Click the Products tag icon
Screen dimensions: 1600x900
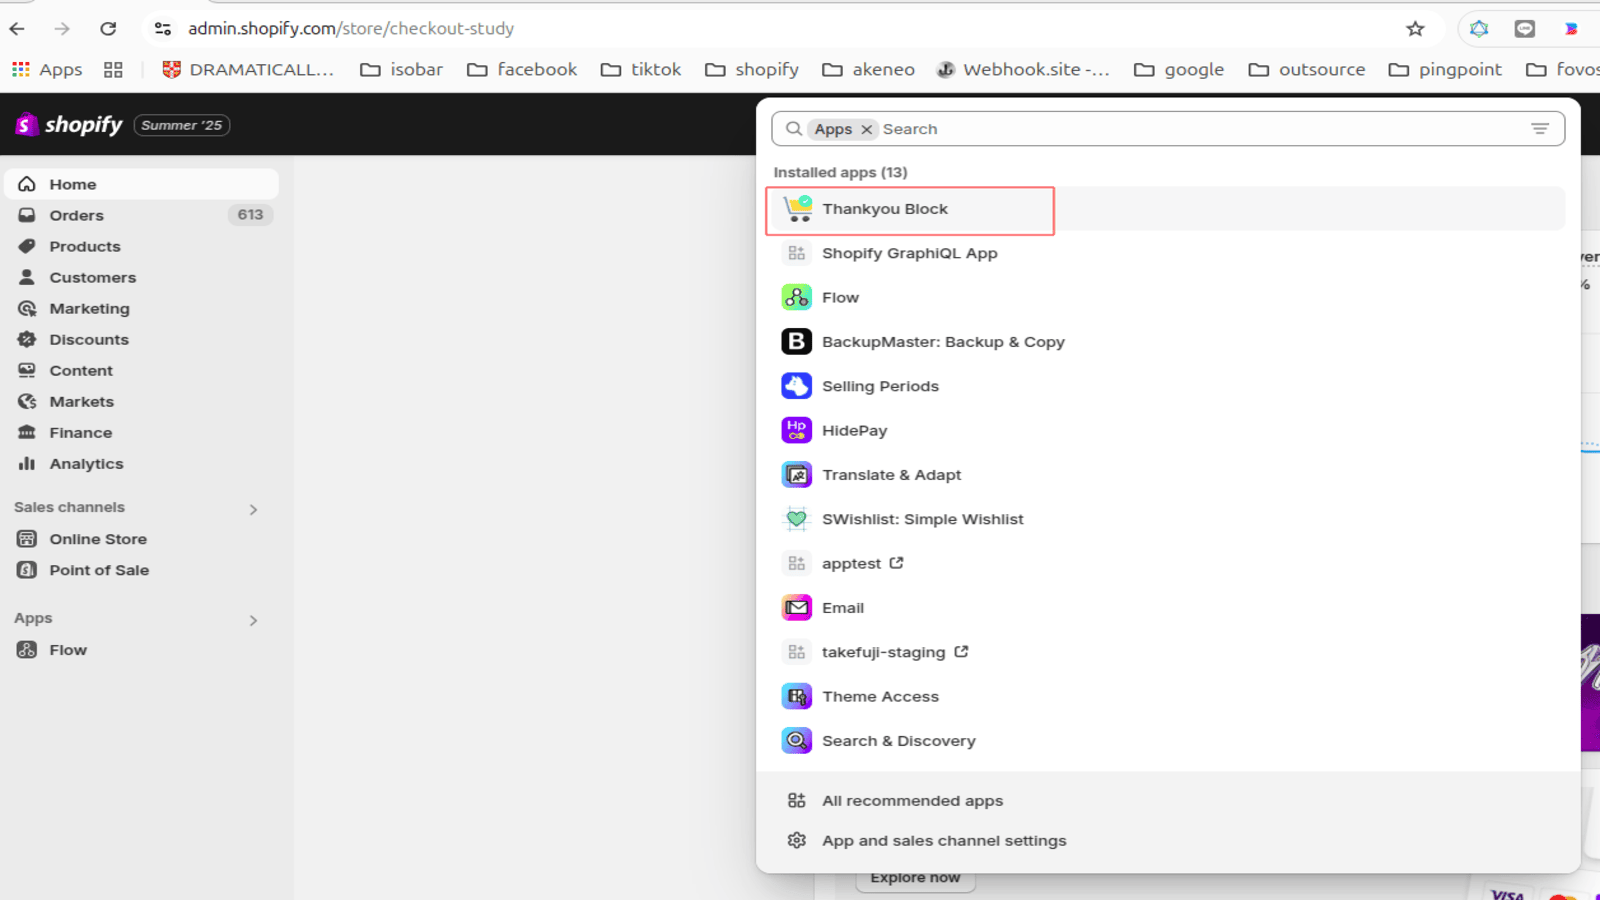[x=27, y=246]
